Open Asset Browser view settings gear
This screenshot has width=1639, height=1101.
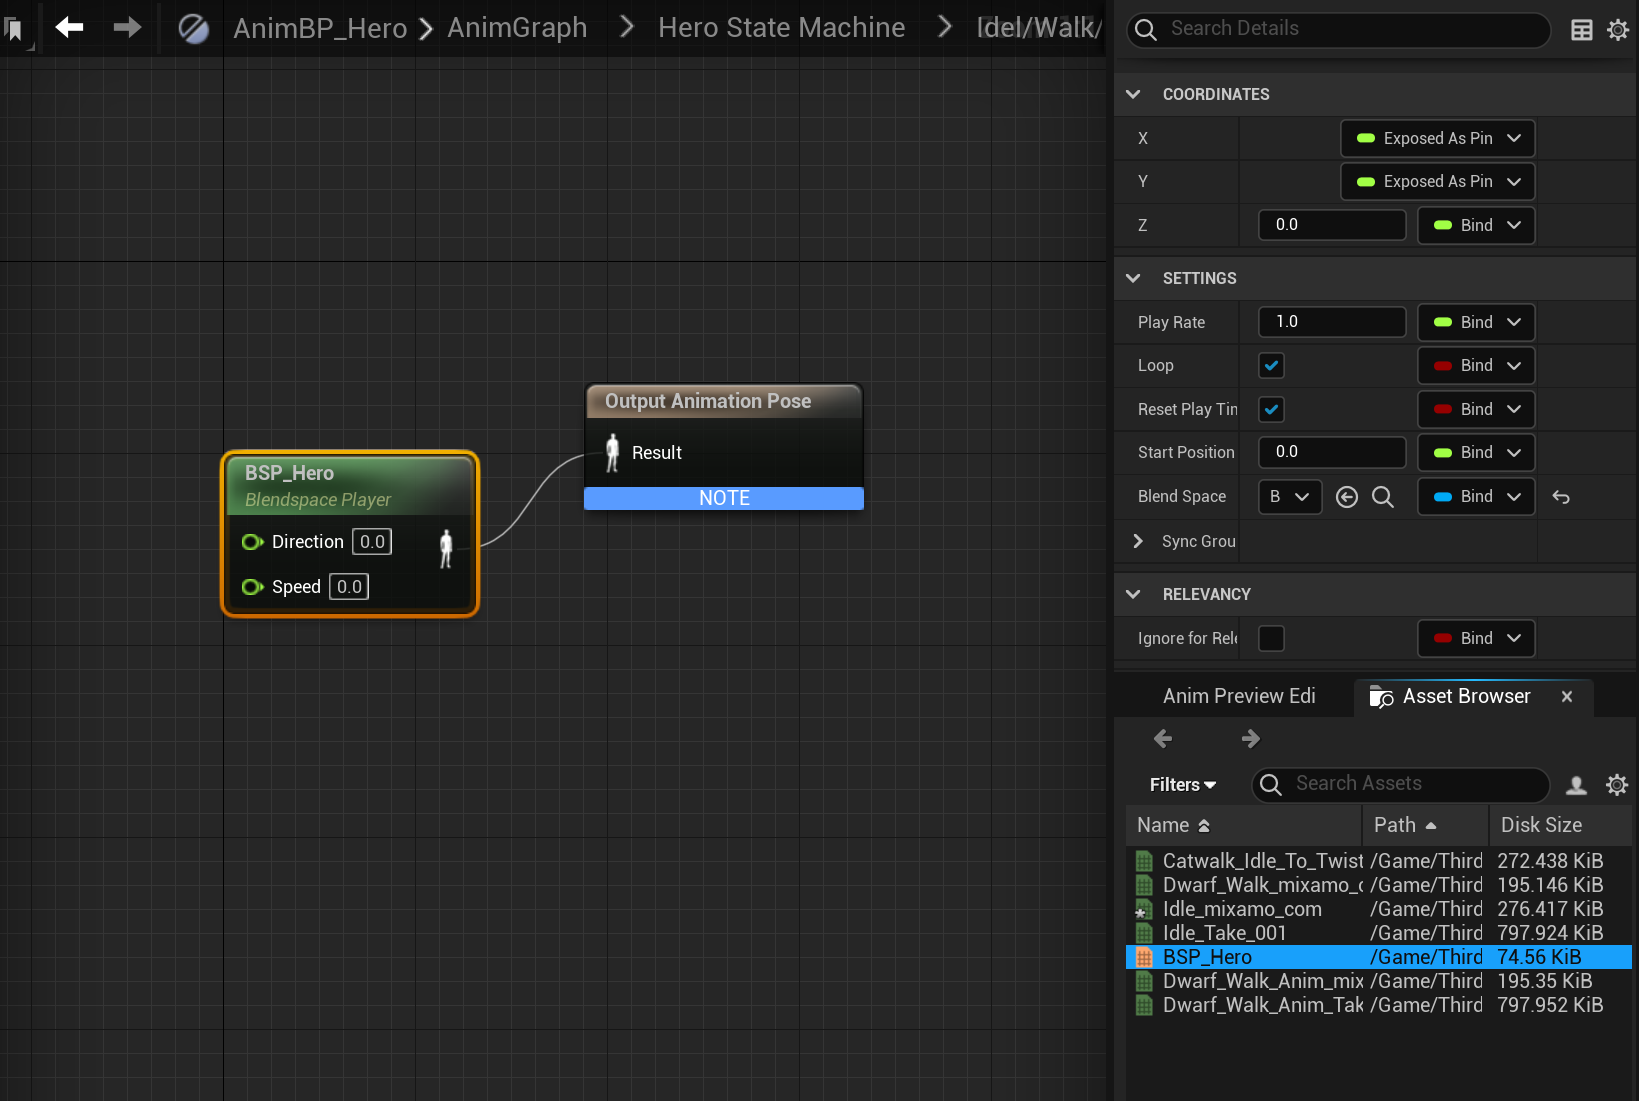click(x=1616, y=785)
